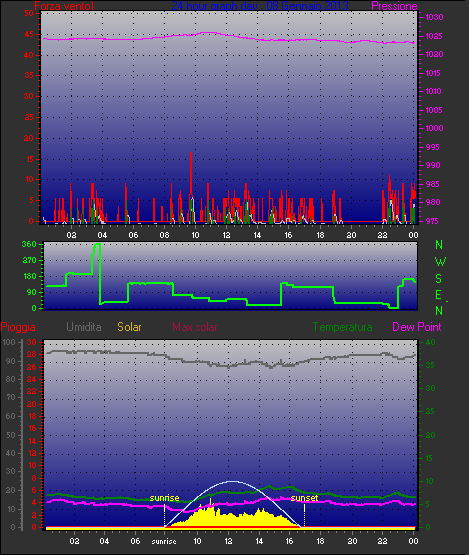
Task: Click the 'Umidita' legend label
Action: (84, 327)
